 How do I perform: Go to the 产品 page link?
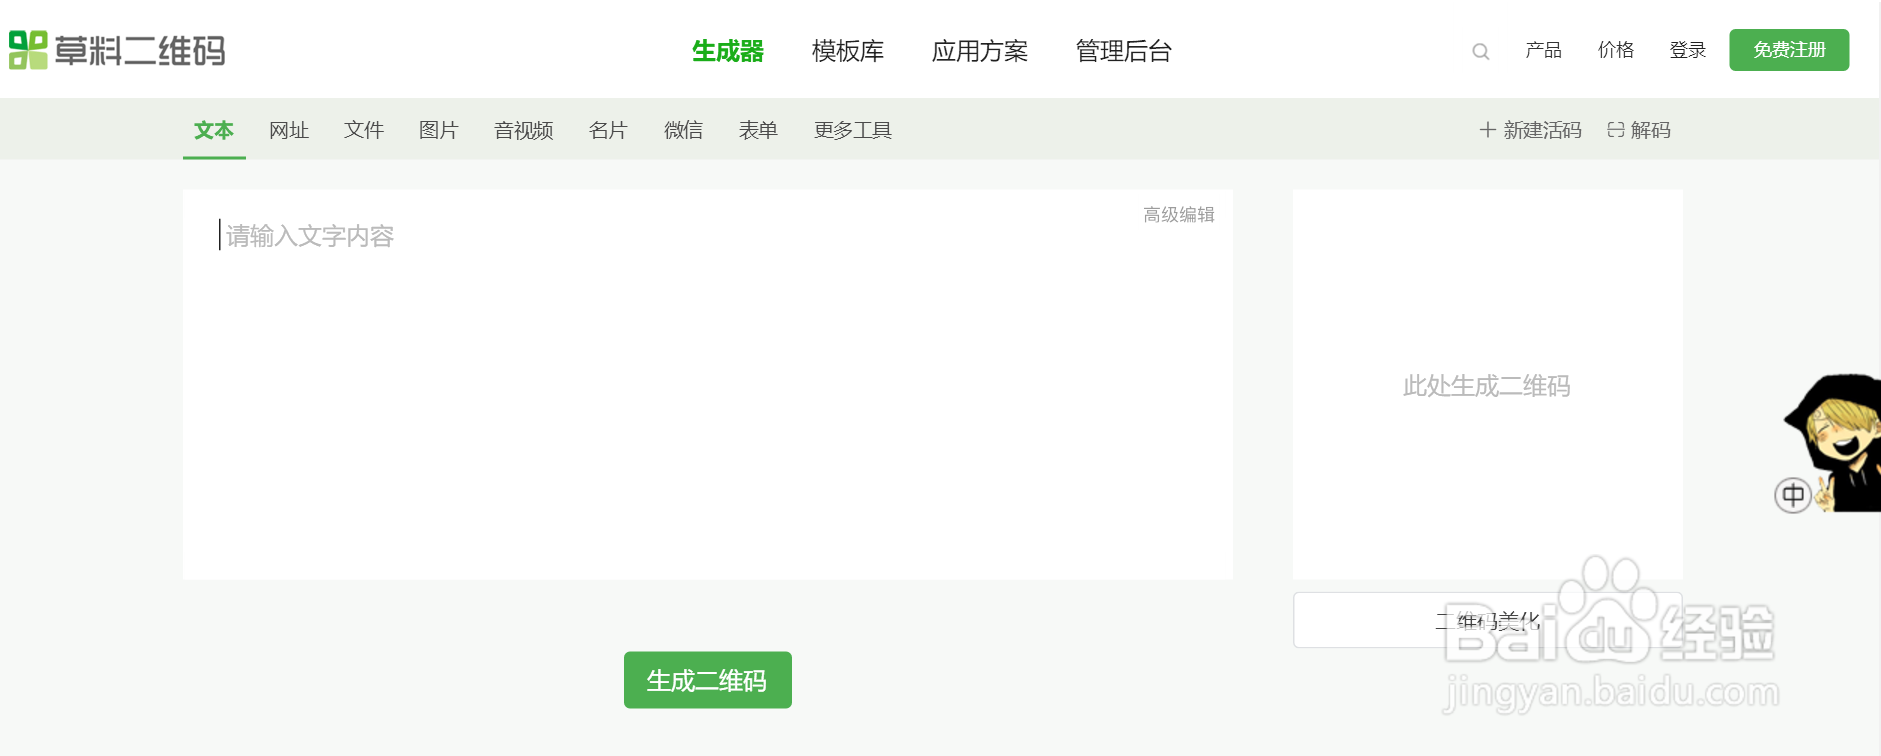(x=1544, y=50)
